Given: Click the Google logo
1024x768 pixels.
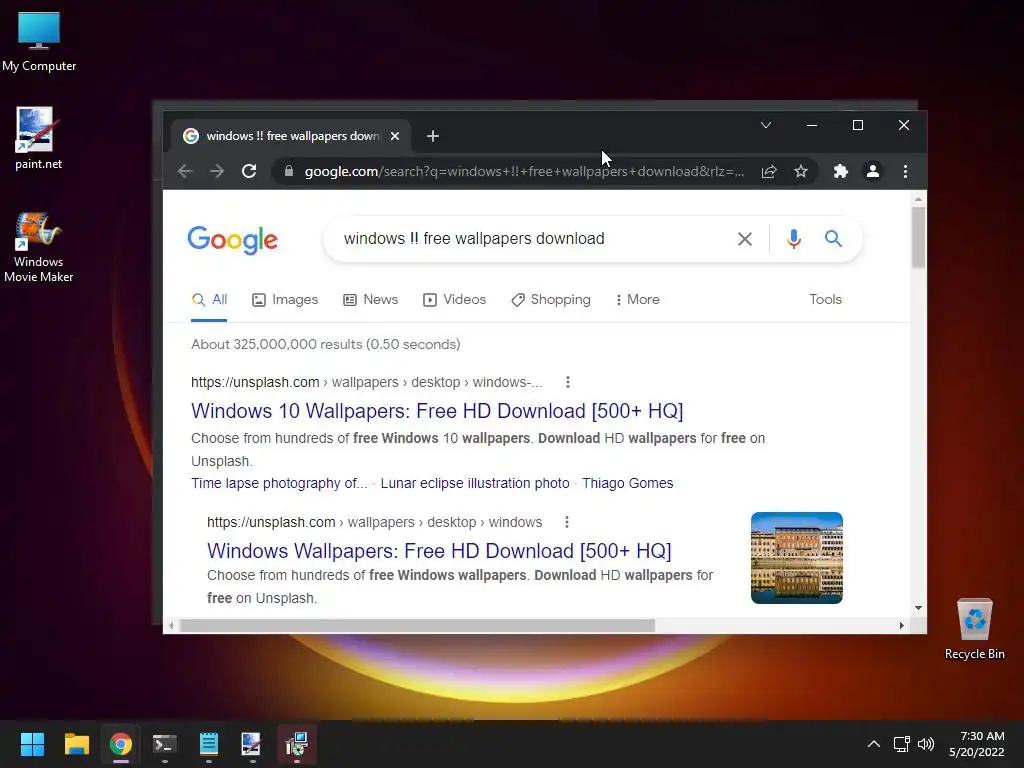Looking at the screenshot, I should coord(232,240).
